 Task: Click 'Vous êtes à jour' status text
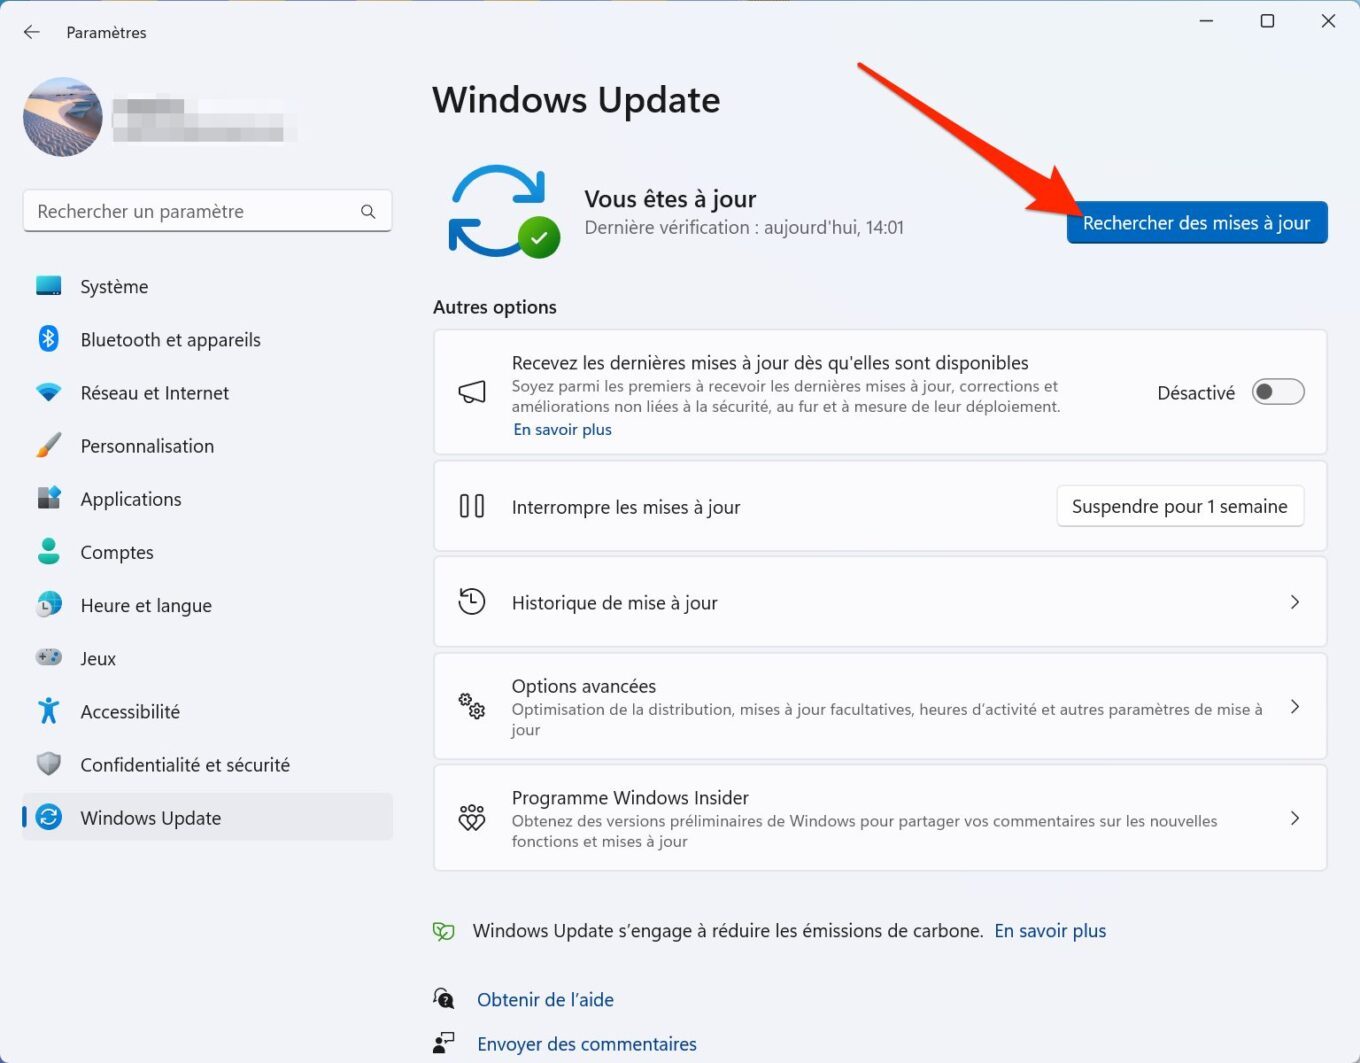pos(670,199)
